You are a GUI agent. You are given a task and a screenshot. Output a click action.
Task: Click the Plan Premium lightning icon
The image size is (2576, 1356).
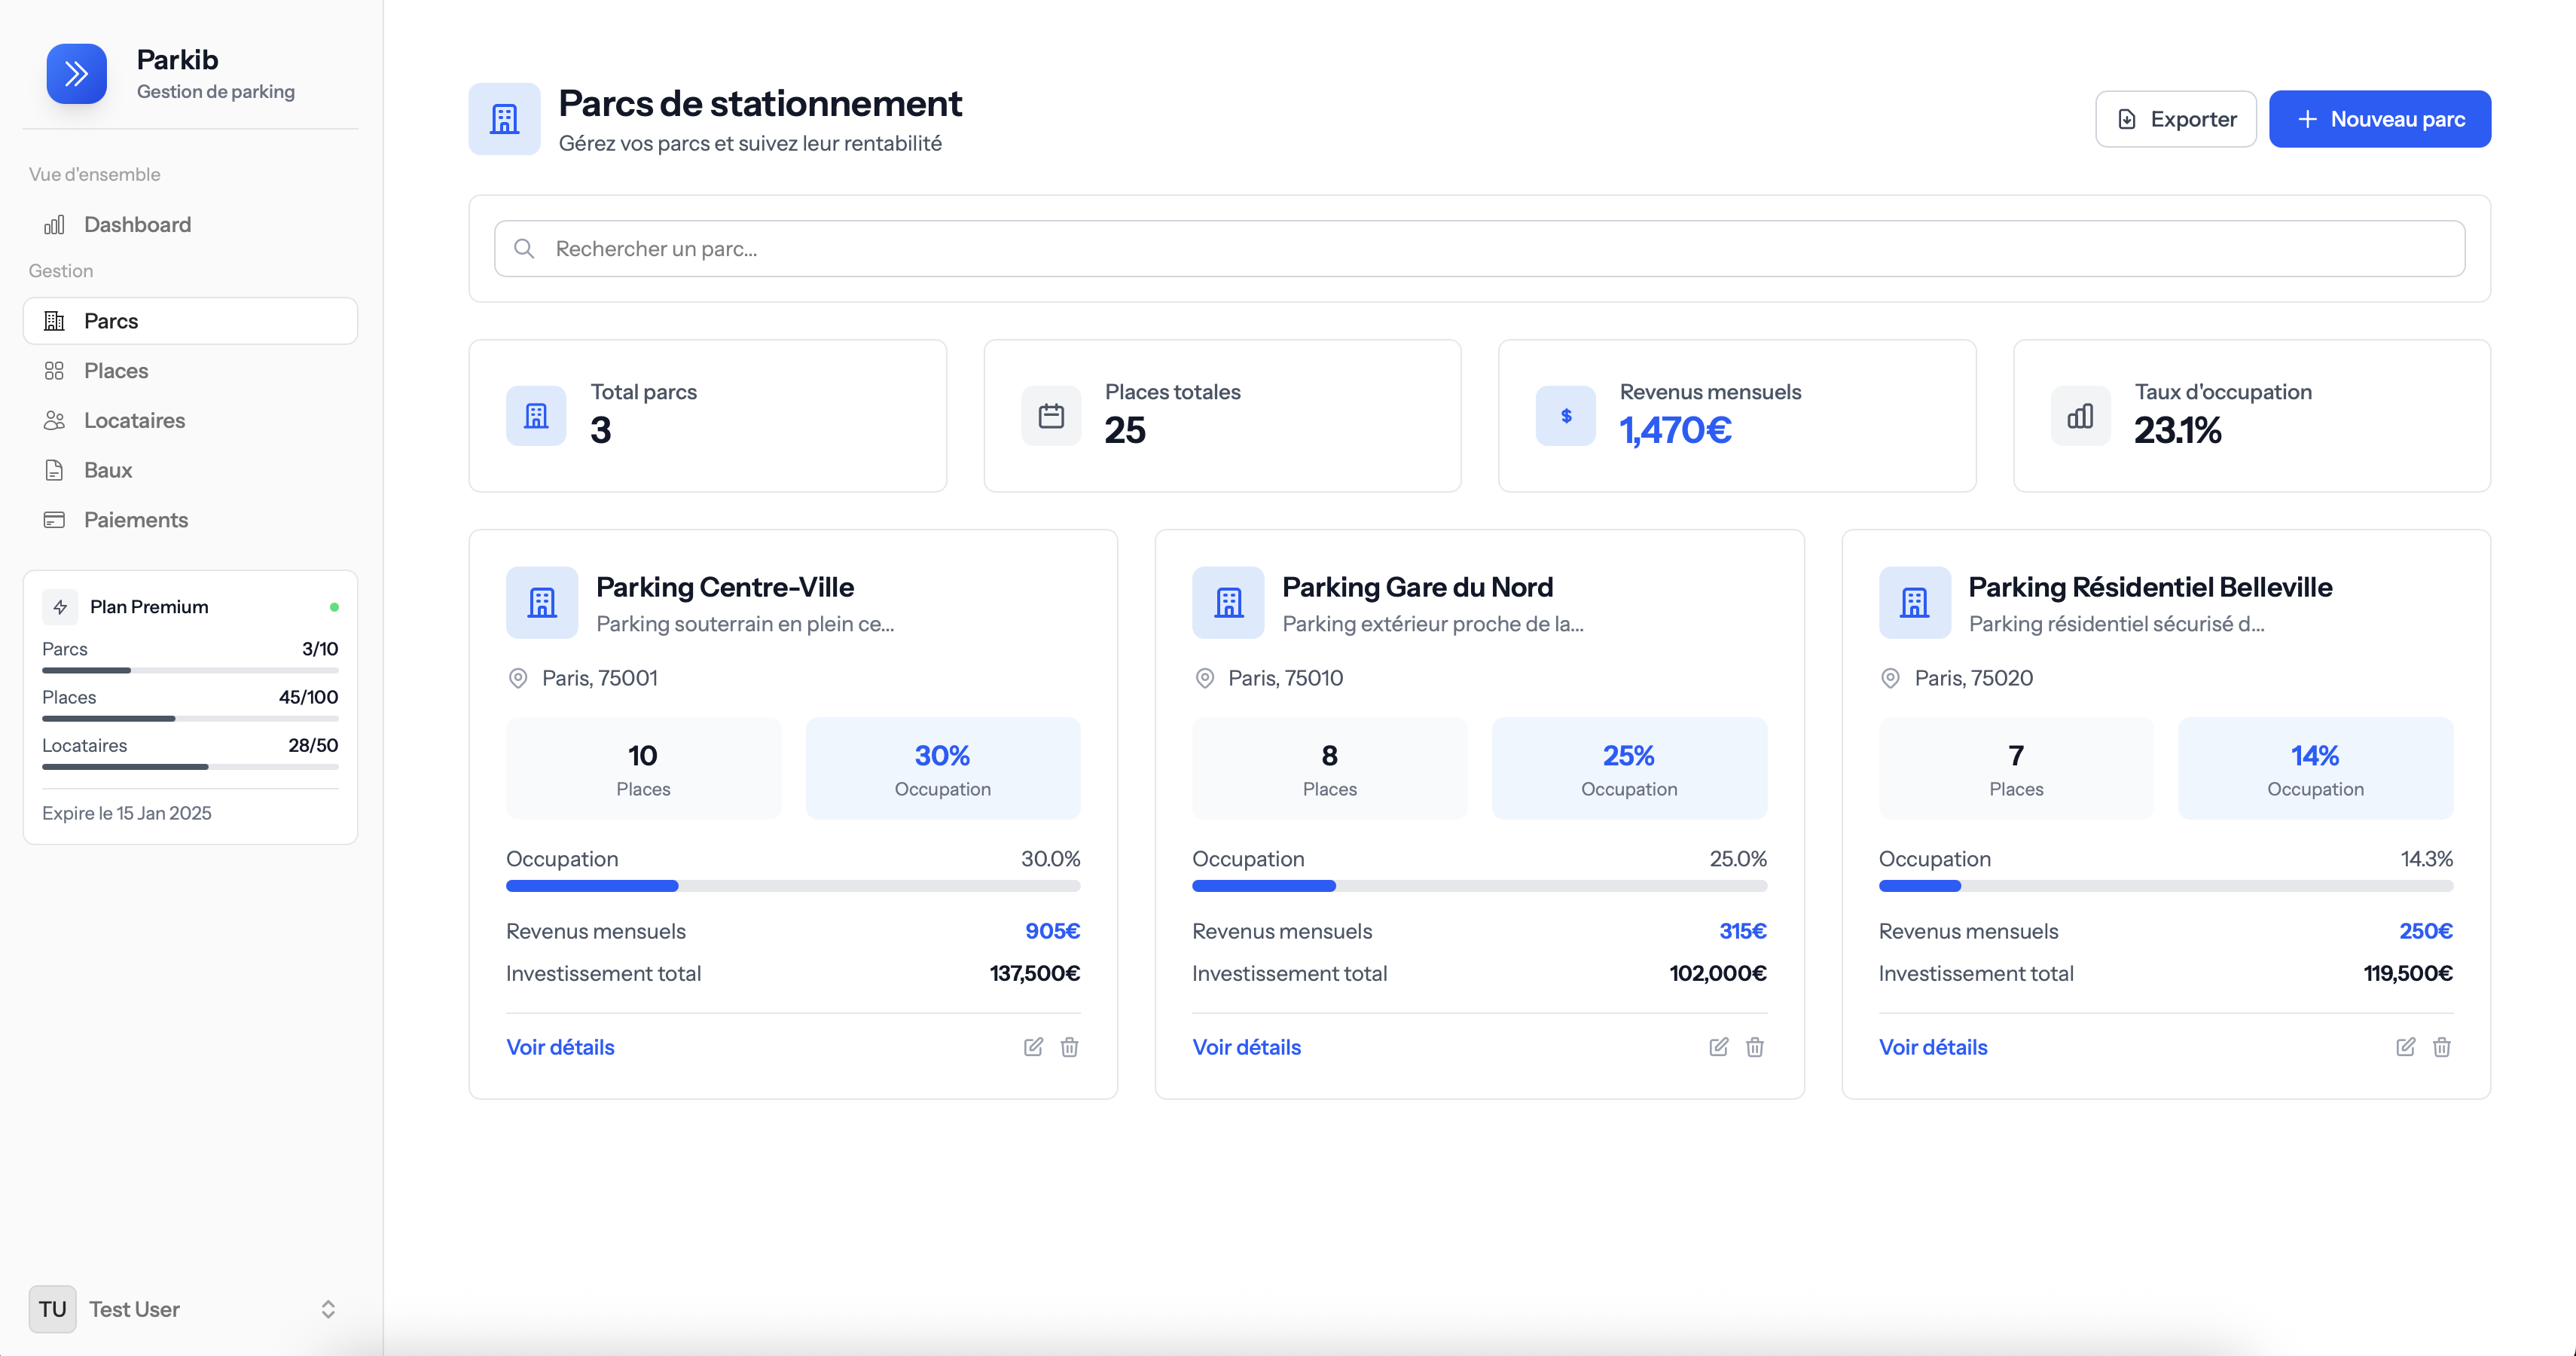pyautogui.click(x=60, y=607)
